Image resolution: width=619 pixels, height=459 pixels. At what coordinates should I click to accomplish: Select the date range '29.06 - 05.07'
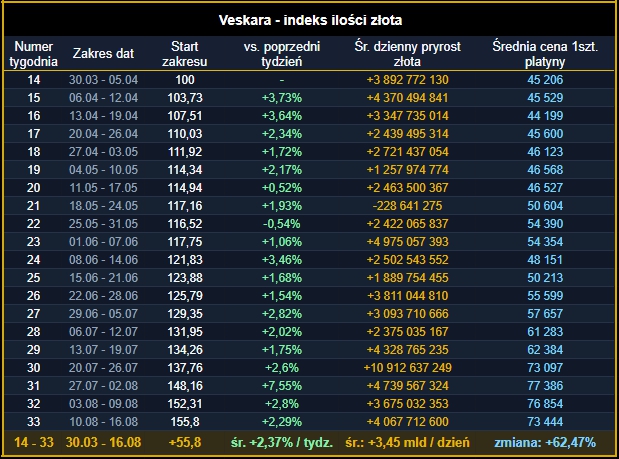click(103, 314)
